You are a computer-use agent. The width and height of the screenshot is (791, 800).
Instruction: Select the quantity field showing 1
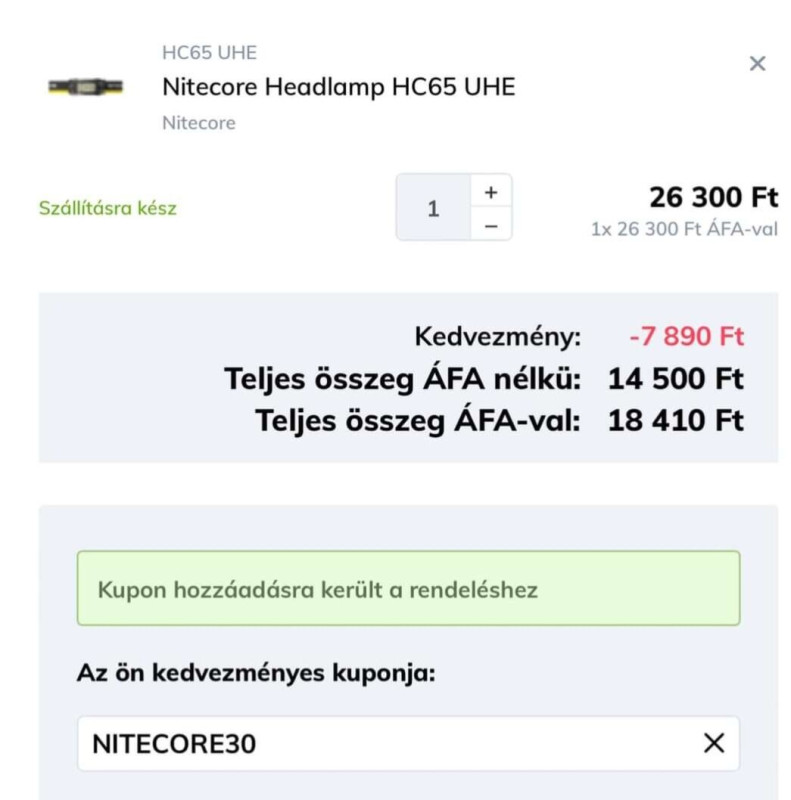[x=433, y=208]
